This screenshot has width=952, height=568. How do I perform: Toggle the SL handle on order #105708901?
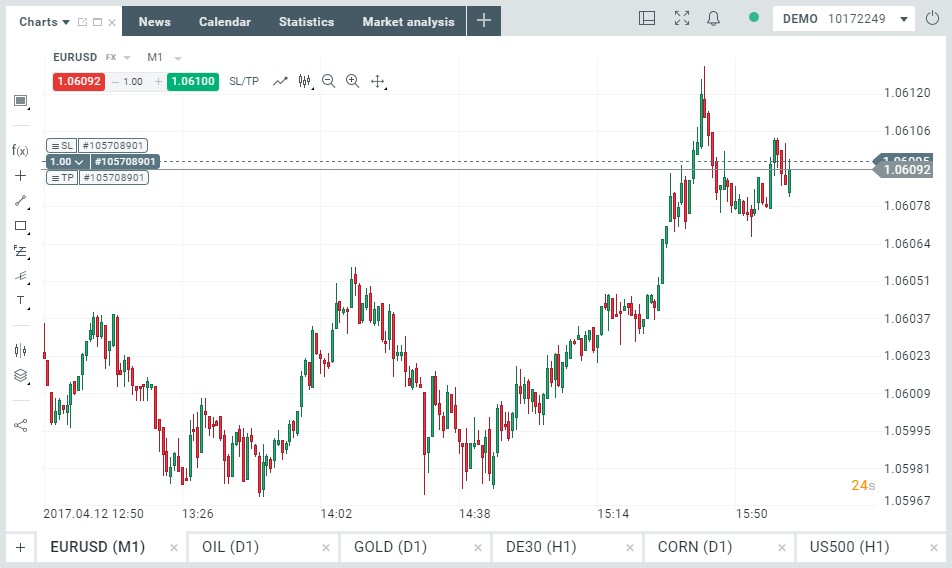61,146
